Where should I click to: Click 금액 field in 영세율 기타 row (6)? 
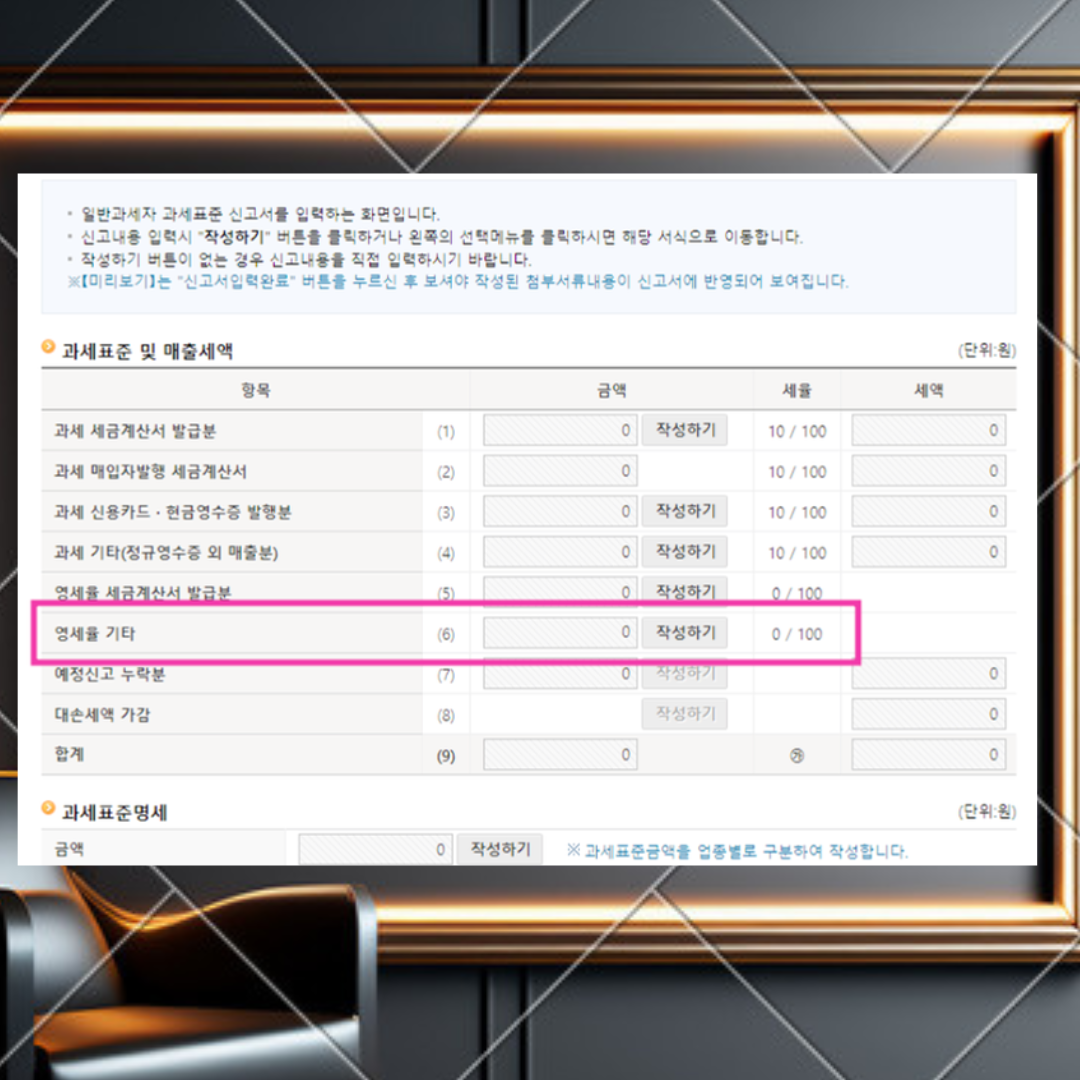click(x=560, y=632)
